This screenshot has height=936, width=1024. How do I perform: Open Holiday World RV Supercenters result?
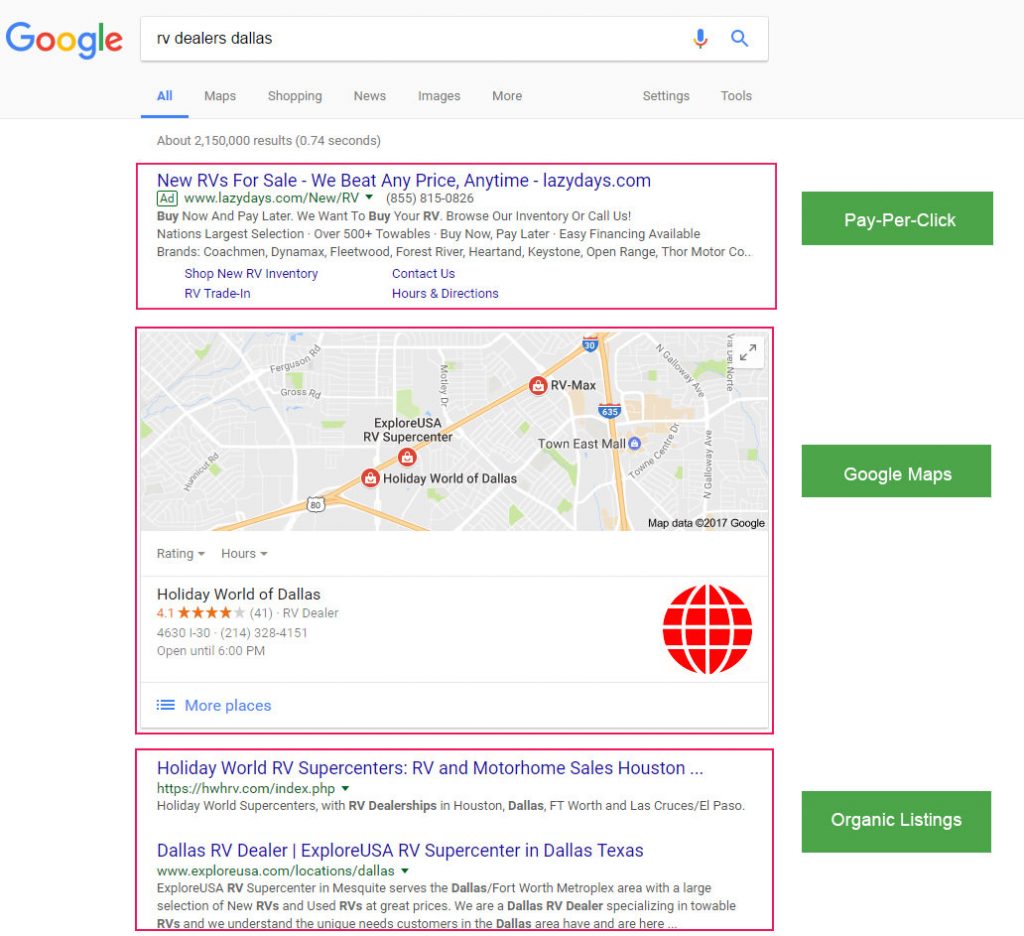[430, 767]
